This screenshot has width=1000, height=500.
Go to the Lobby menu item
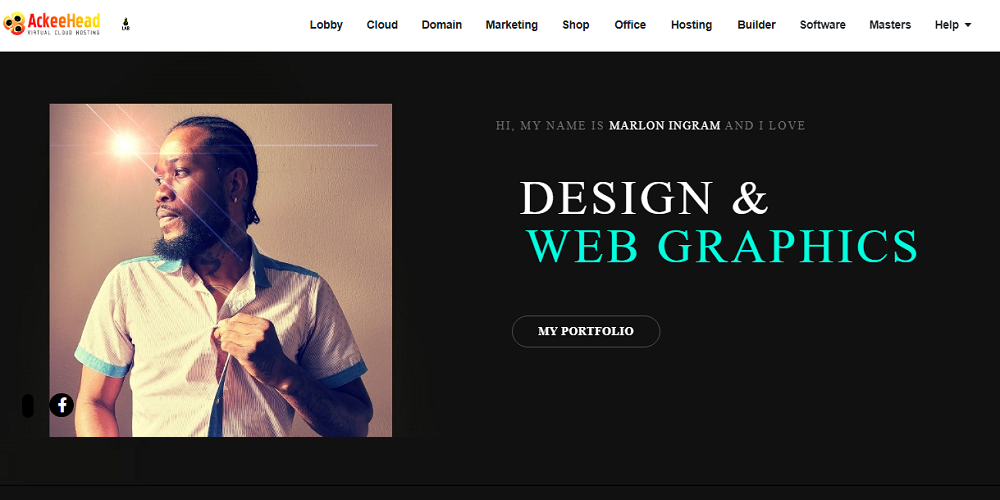[x=326, y=25]
